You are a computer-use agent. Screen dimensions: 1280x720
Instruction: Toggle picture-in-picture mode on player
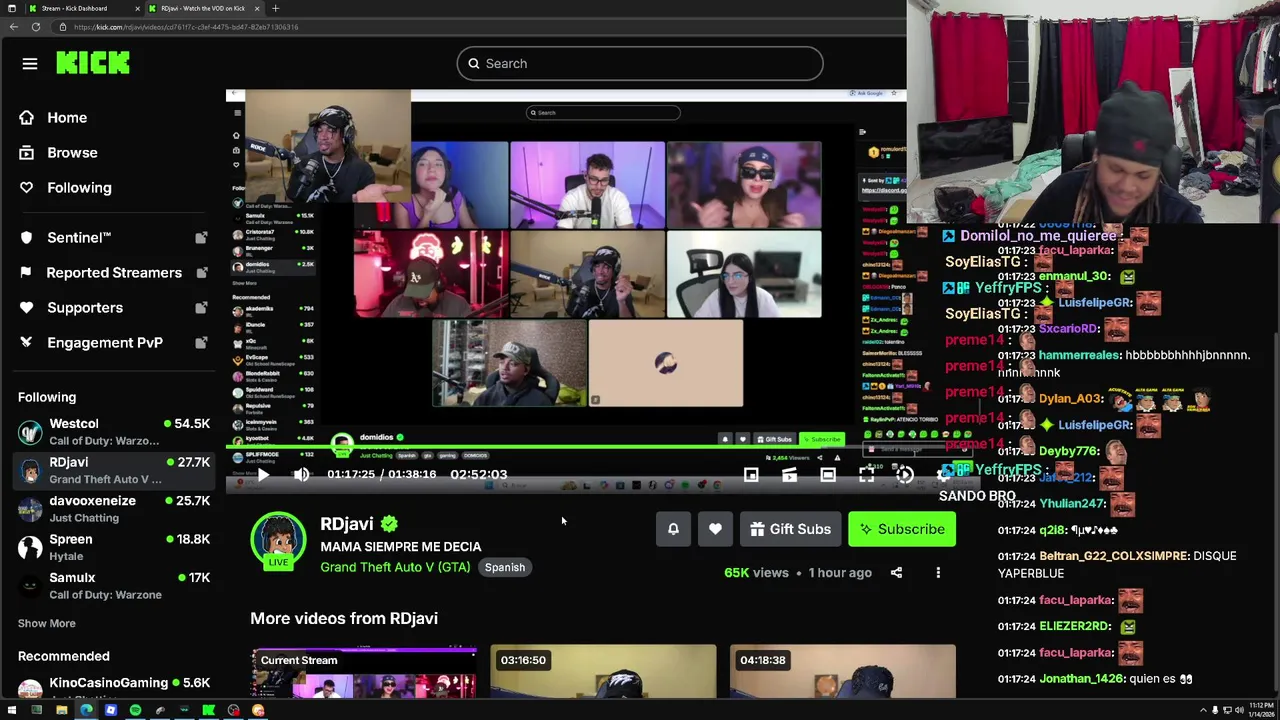pyautogui.click(x=751, y=476)
